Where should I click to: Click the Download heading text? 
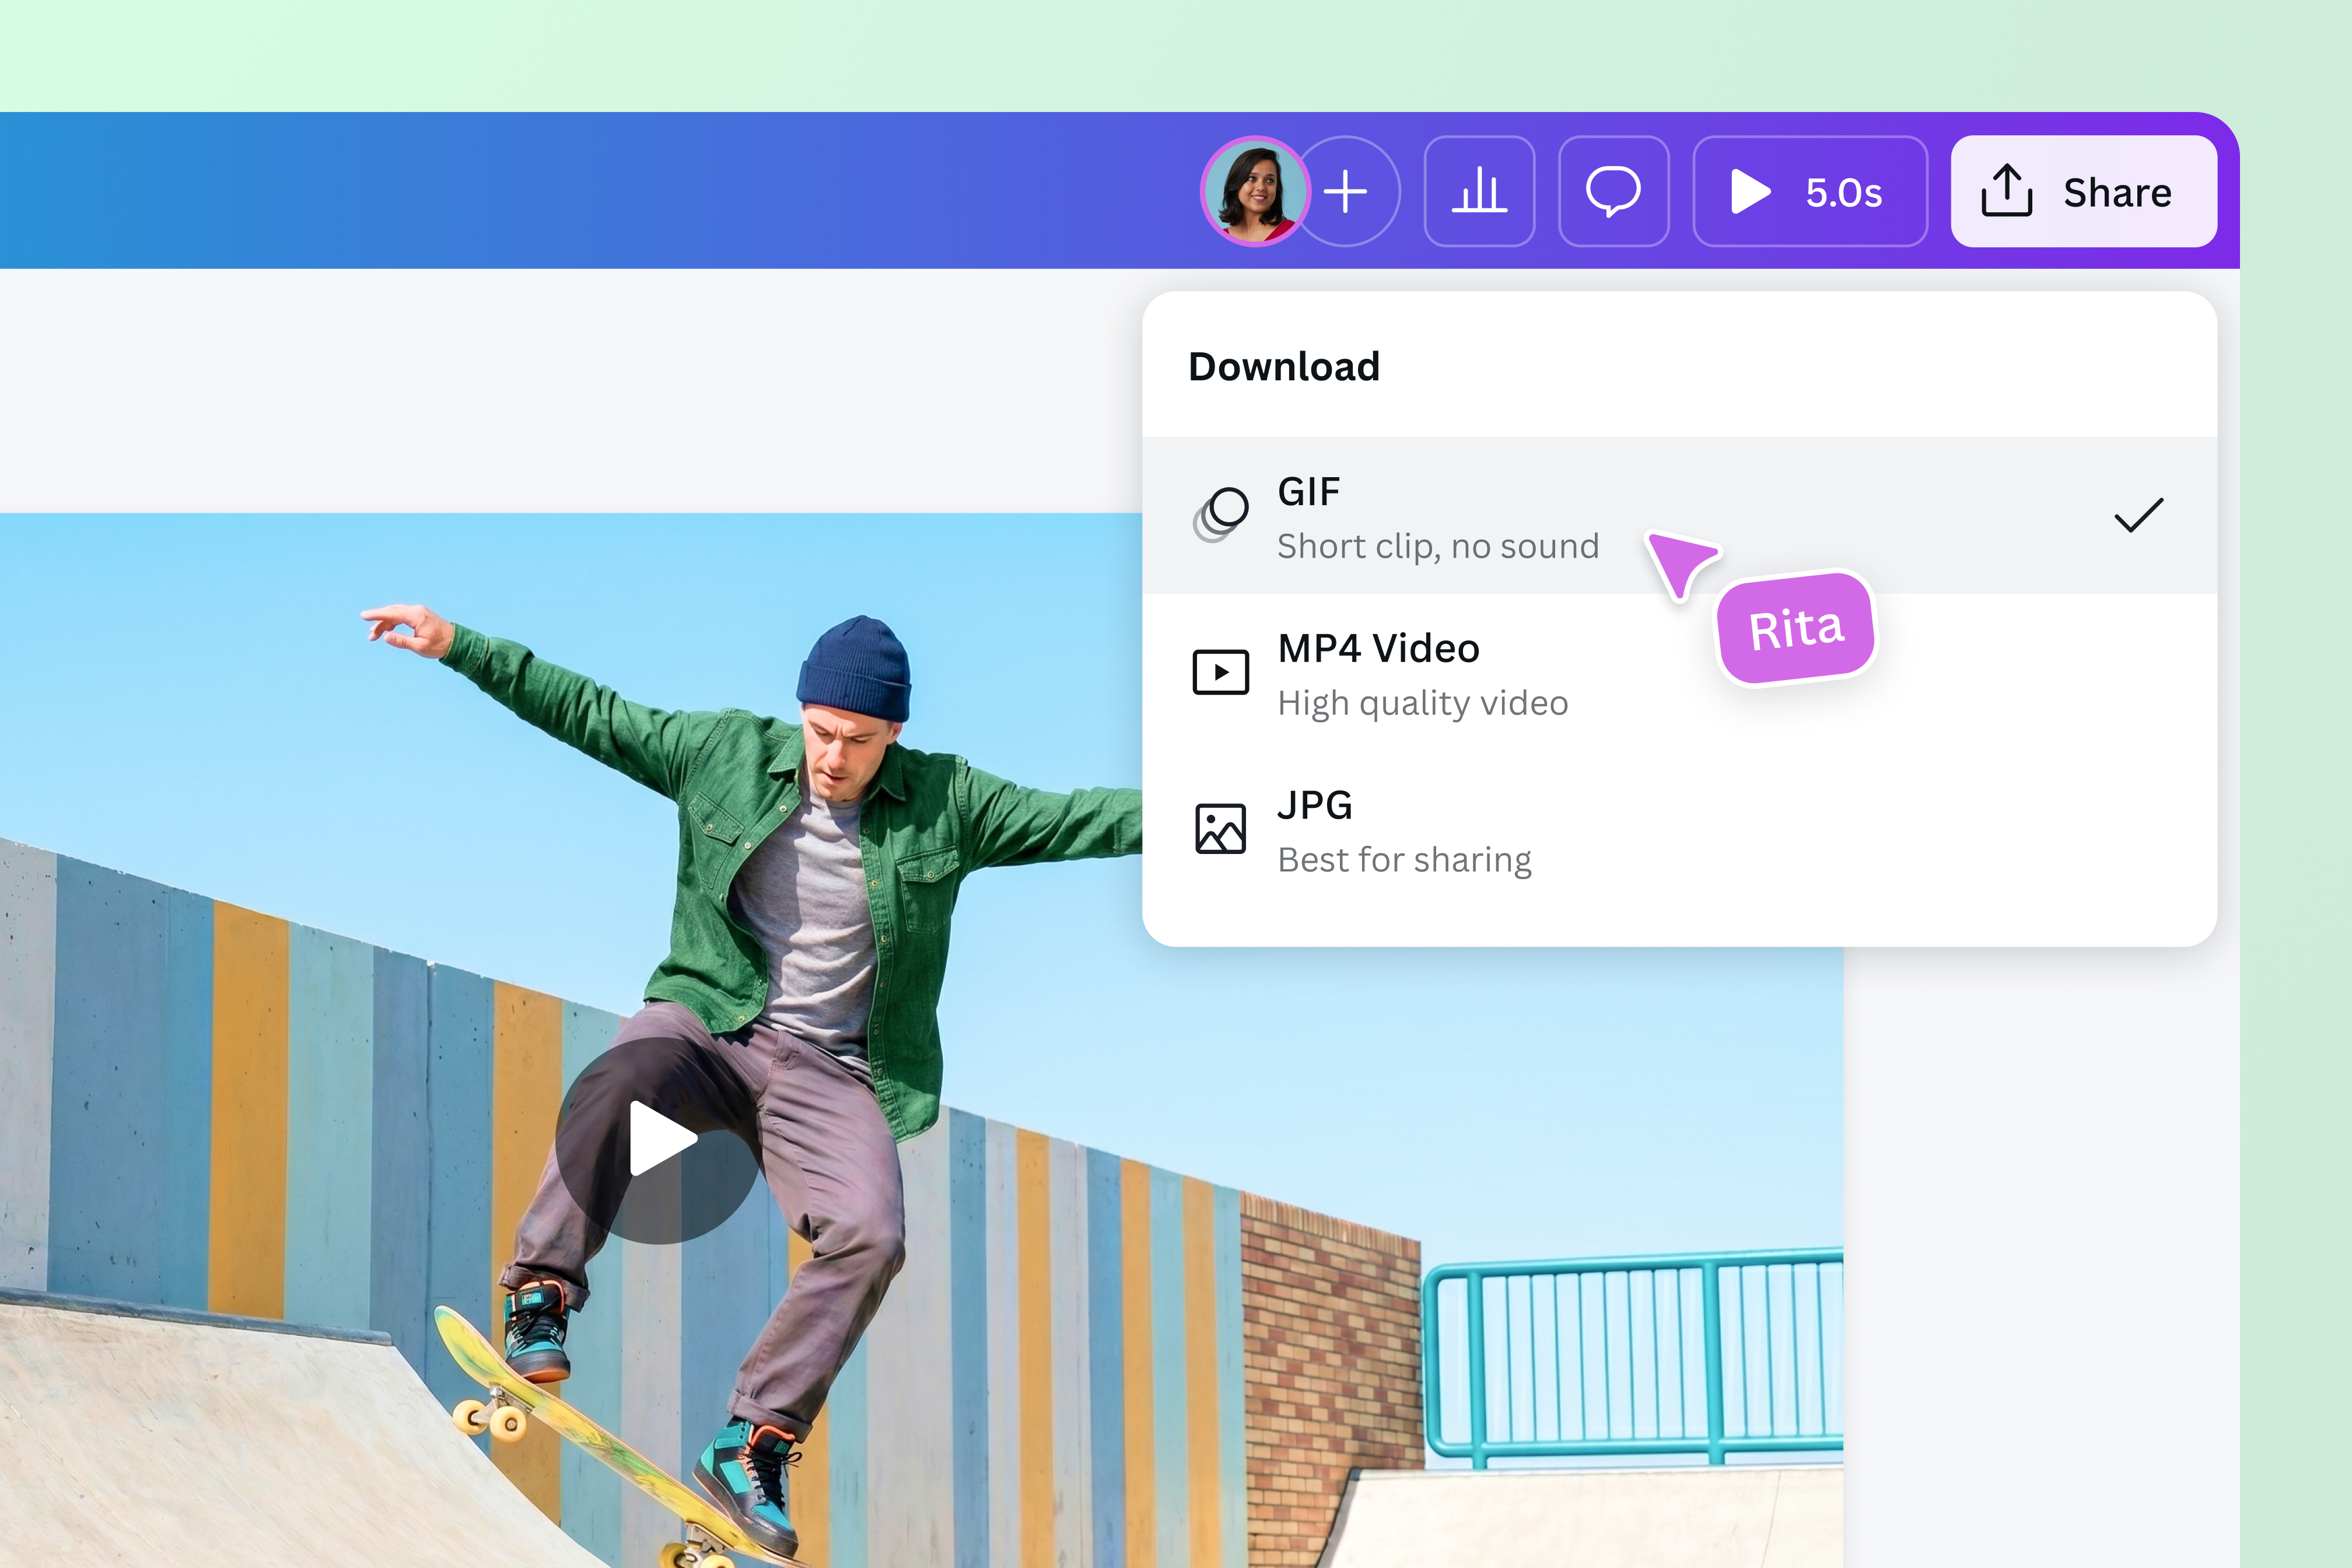click(x=1284, y=366)
